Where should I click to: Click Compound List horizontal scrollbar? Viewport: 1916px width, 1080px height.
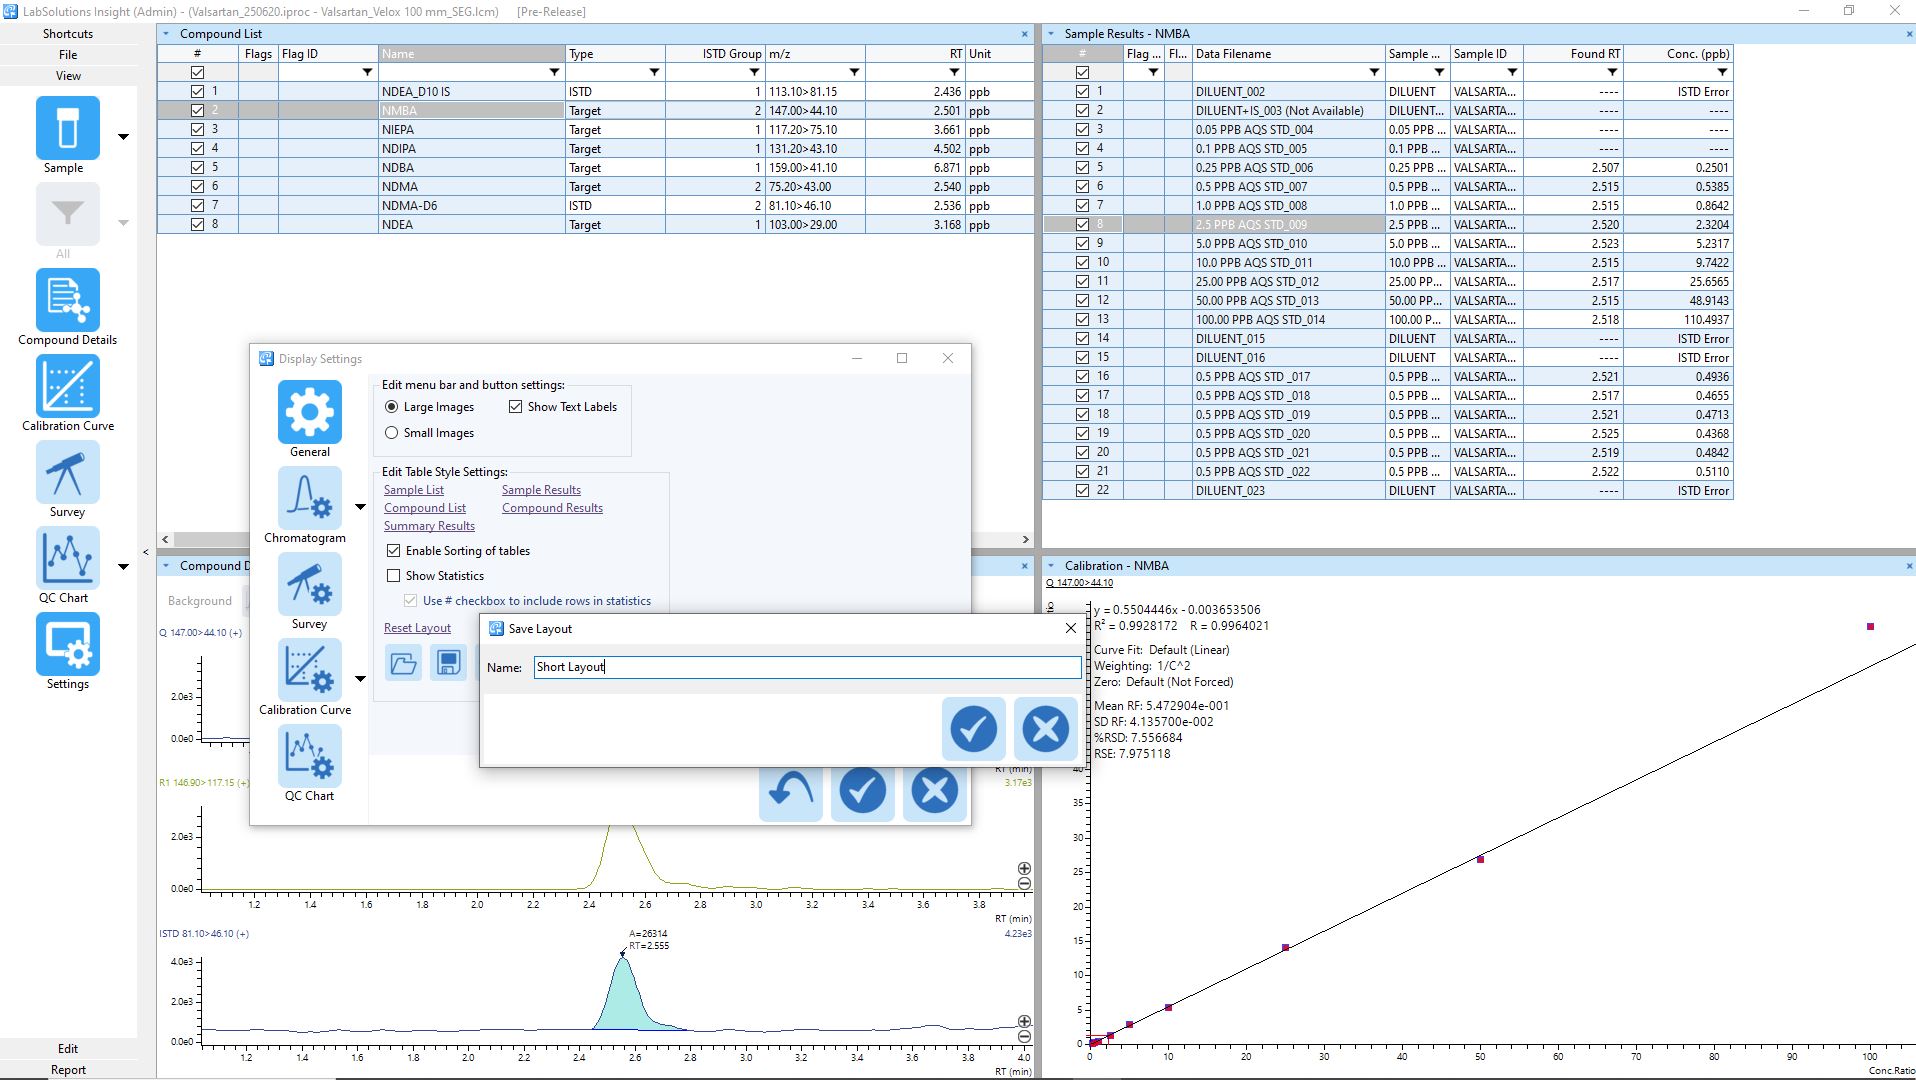coord(595,539)
